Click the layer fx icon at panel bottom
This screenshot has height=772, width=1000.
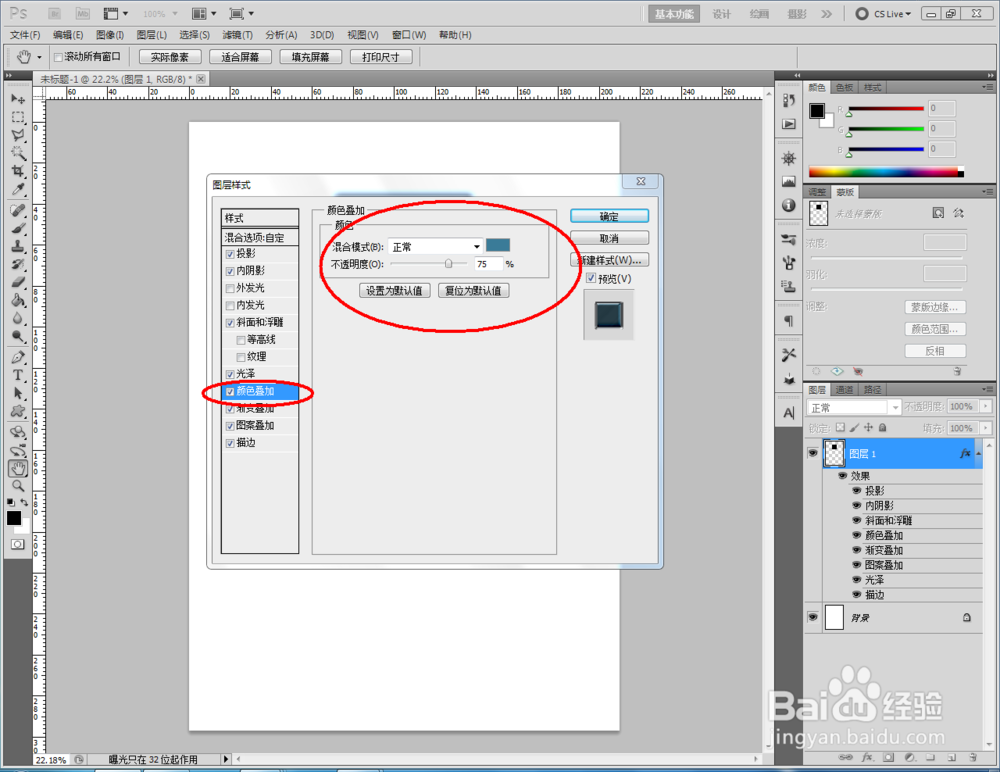[x=867, y=757]
